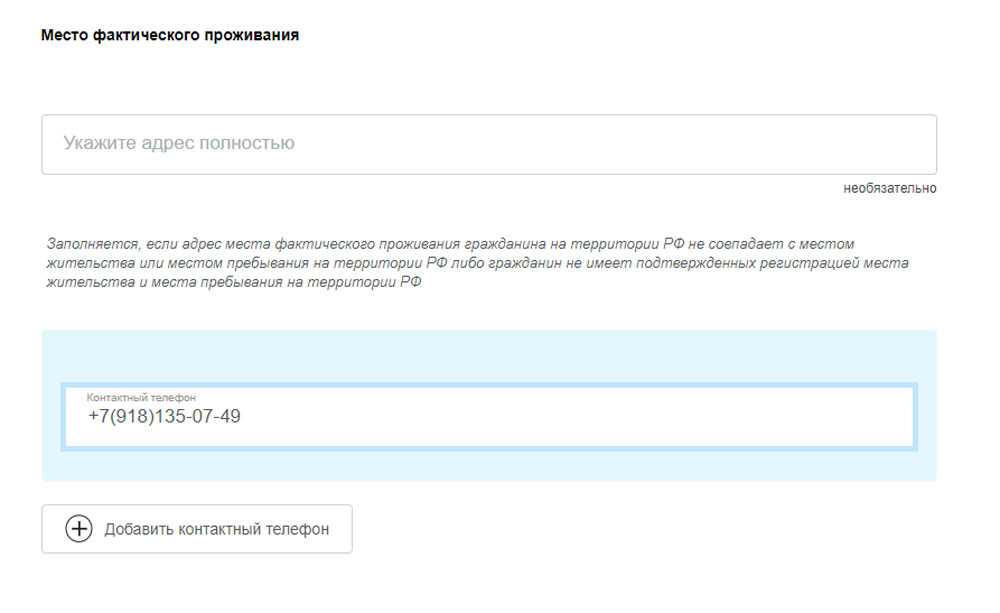Click the 'Место фактического проживания' heading

click(x=170, y=35)
